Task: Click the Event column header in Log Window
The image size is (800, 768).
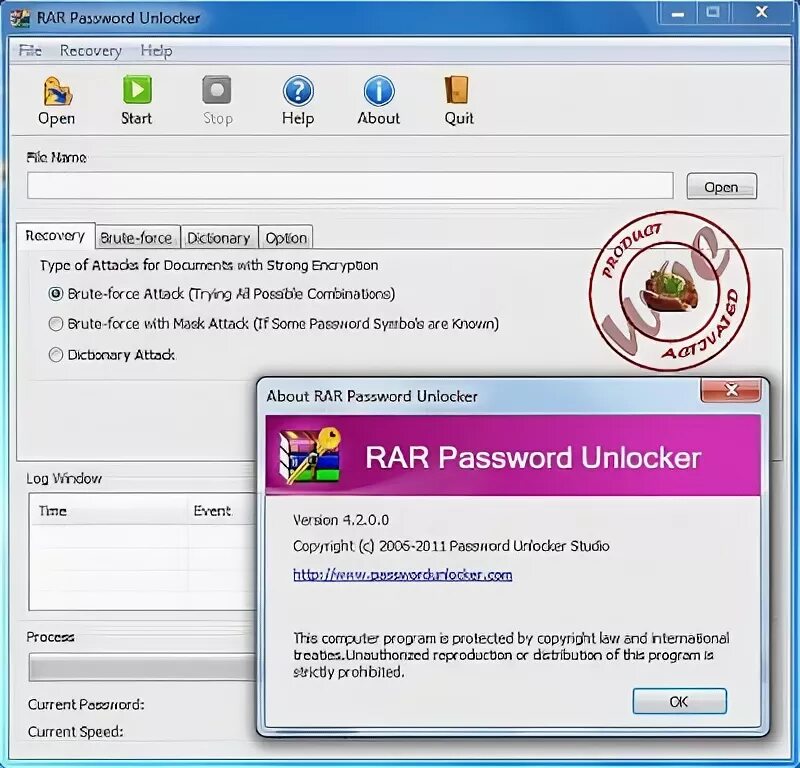Action: (222, 511)
